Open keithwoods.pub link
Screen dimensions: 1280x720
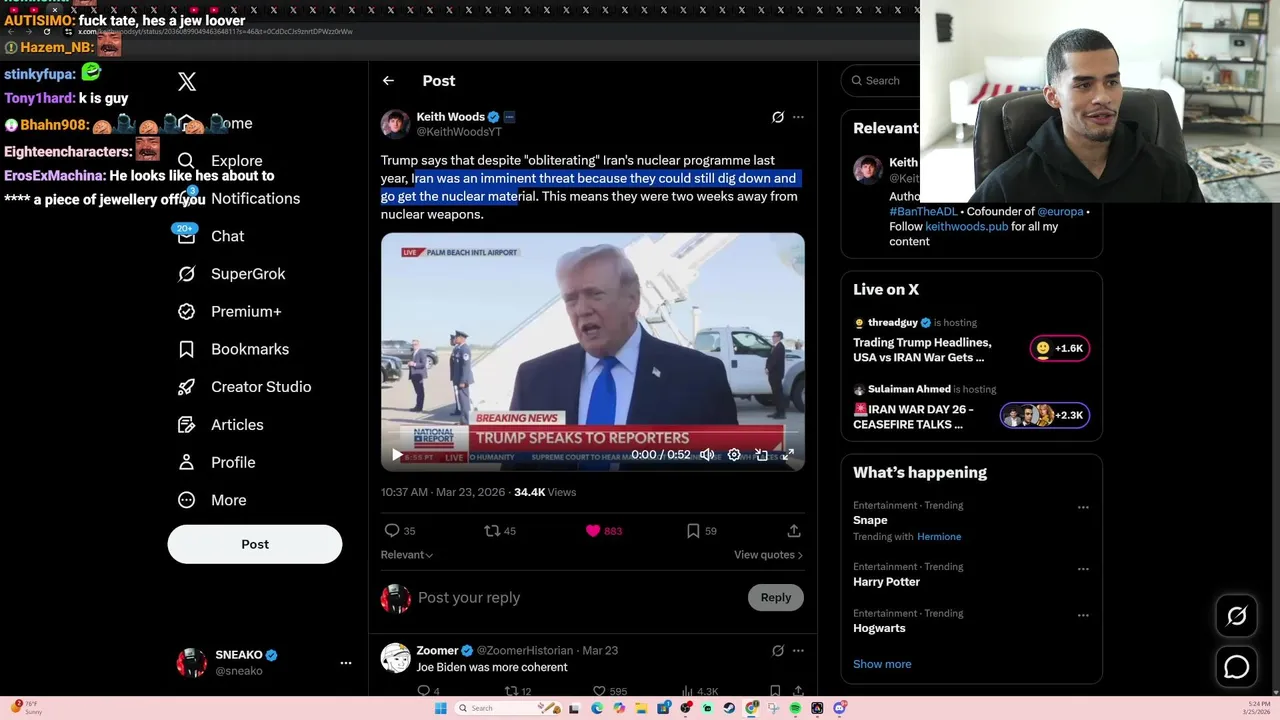click(966, 227)
